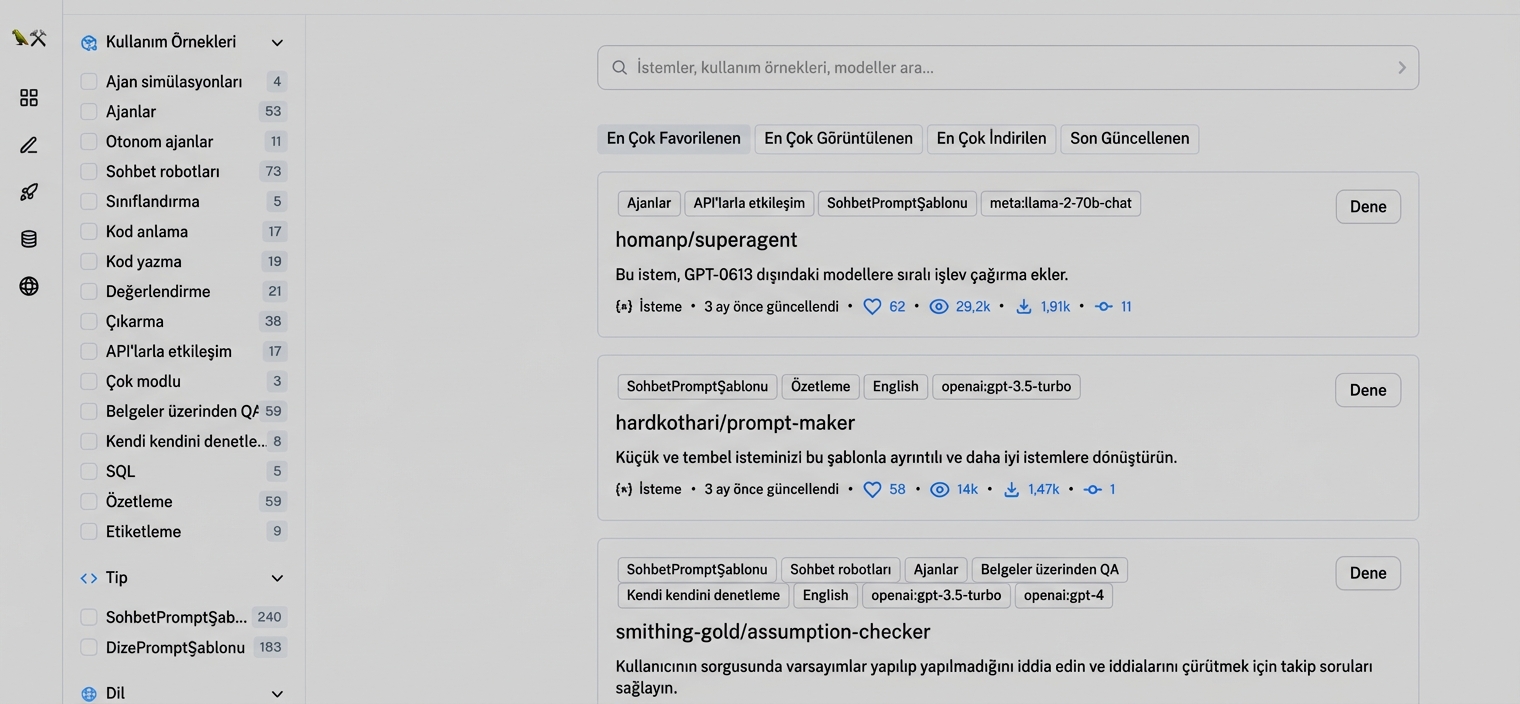
Task: Click the pencil edit icon in sidebar
Action: pos(29,145)
